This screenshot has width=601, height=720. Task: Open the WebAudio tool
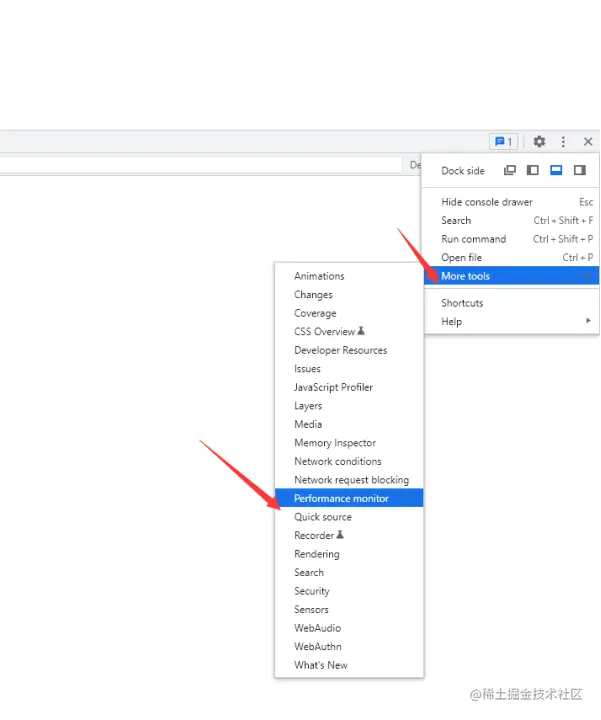click(349, 628)
